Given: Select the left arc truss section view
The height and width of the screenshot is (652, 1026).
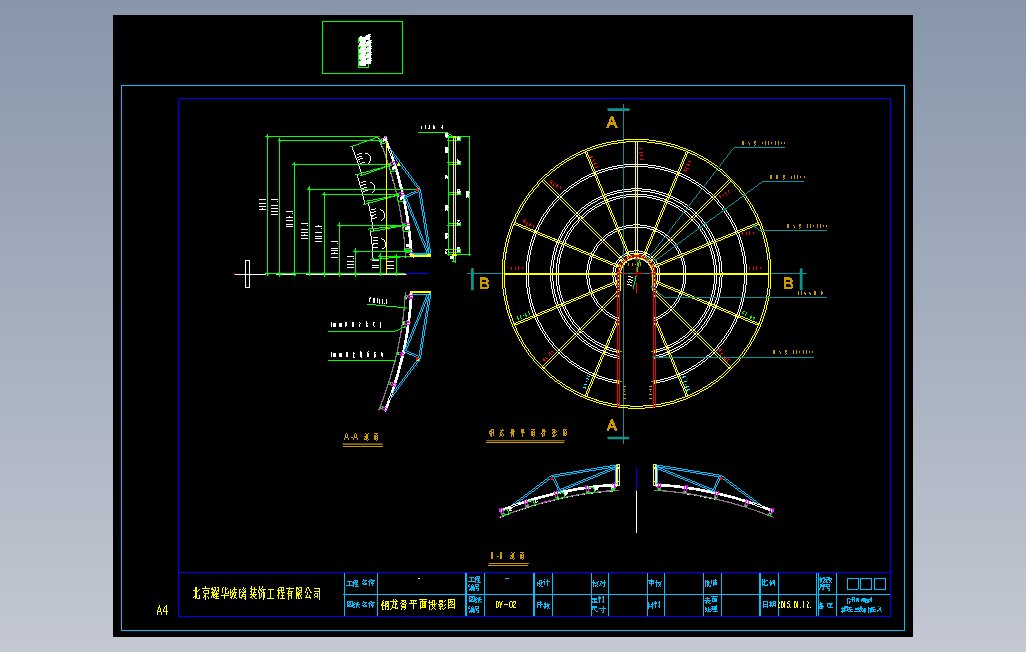Looking at the screenshot, I should coord(560,491).
